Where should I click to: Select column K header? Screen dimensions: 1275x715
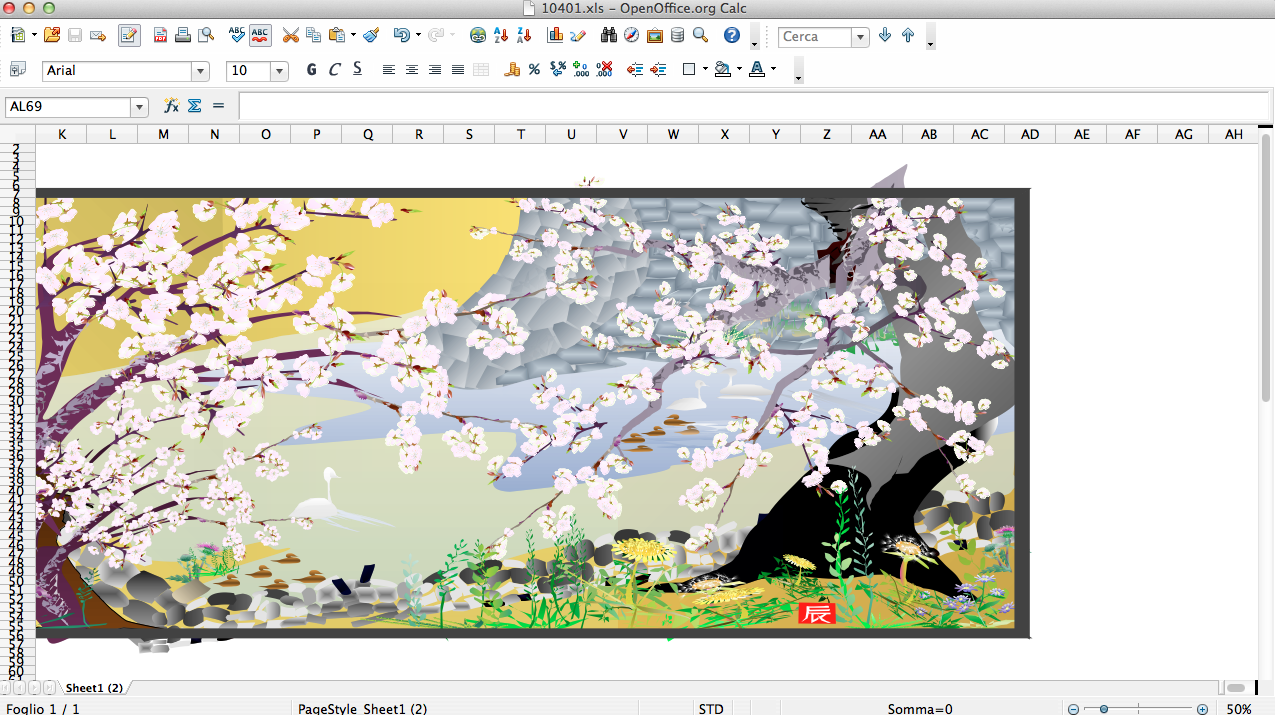pyautogui.click(x=62, y=134)
